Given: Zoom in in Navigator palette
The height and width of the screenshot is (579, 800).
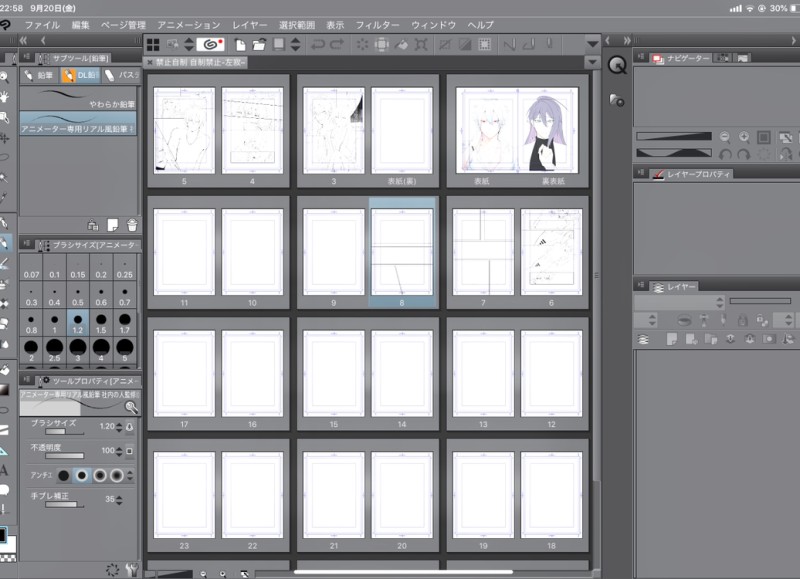Looking at the screenshot, I should (x=744, y=137).
